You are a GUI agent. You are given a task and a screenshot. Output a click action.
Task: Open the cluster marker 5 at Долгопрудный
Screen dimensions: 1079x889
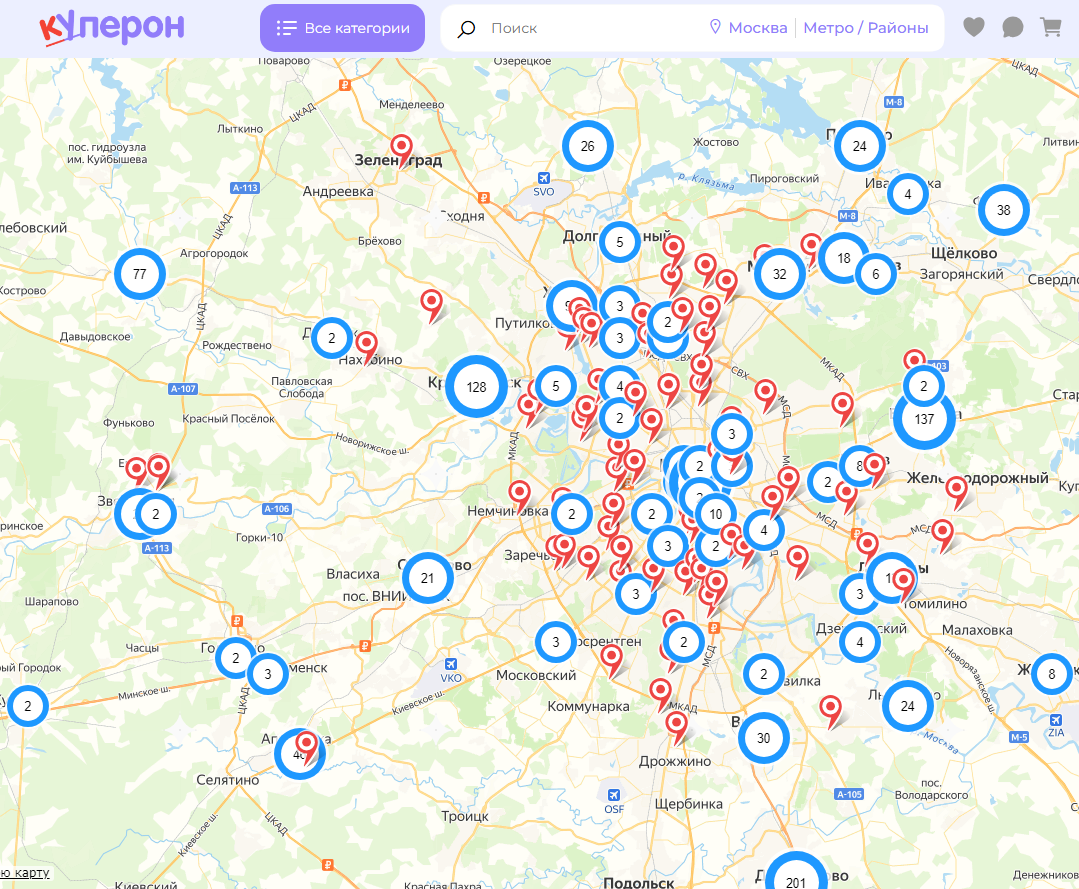click(x=620, y=242)
